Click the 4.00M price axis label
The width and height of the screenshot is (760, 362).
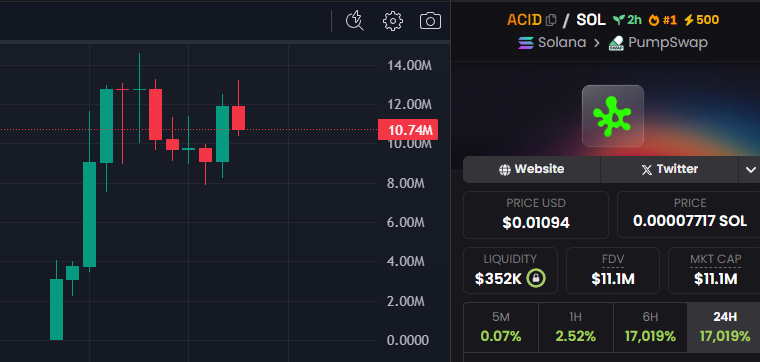coord(406,262)
